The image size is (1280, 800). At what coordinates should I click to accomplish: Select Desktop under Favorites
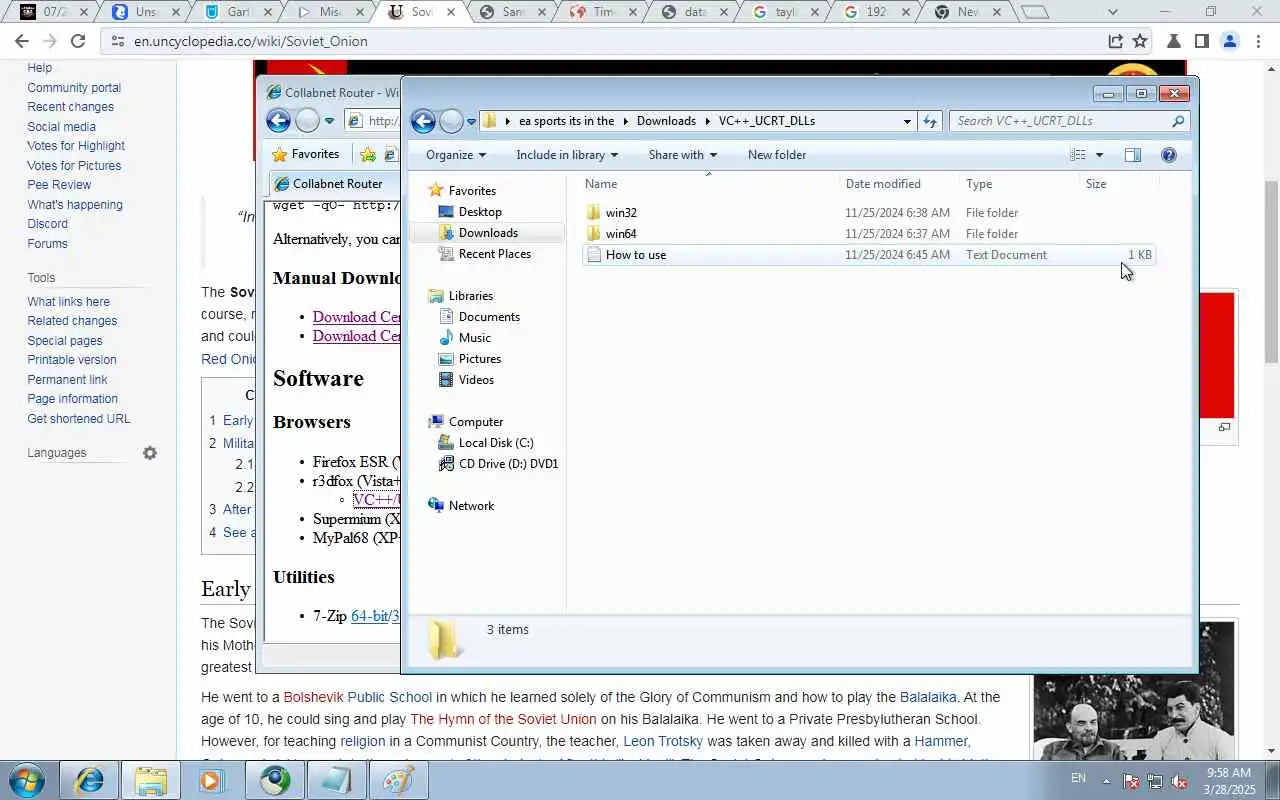[x=480, y=212]
